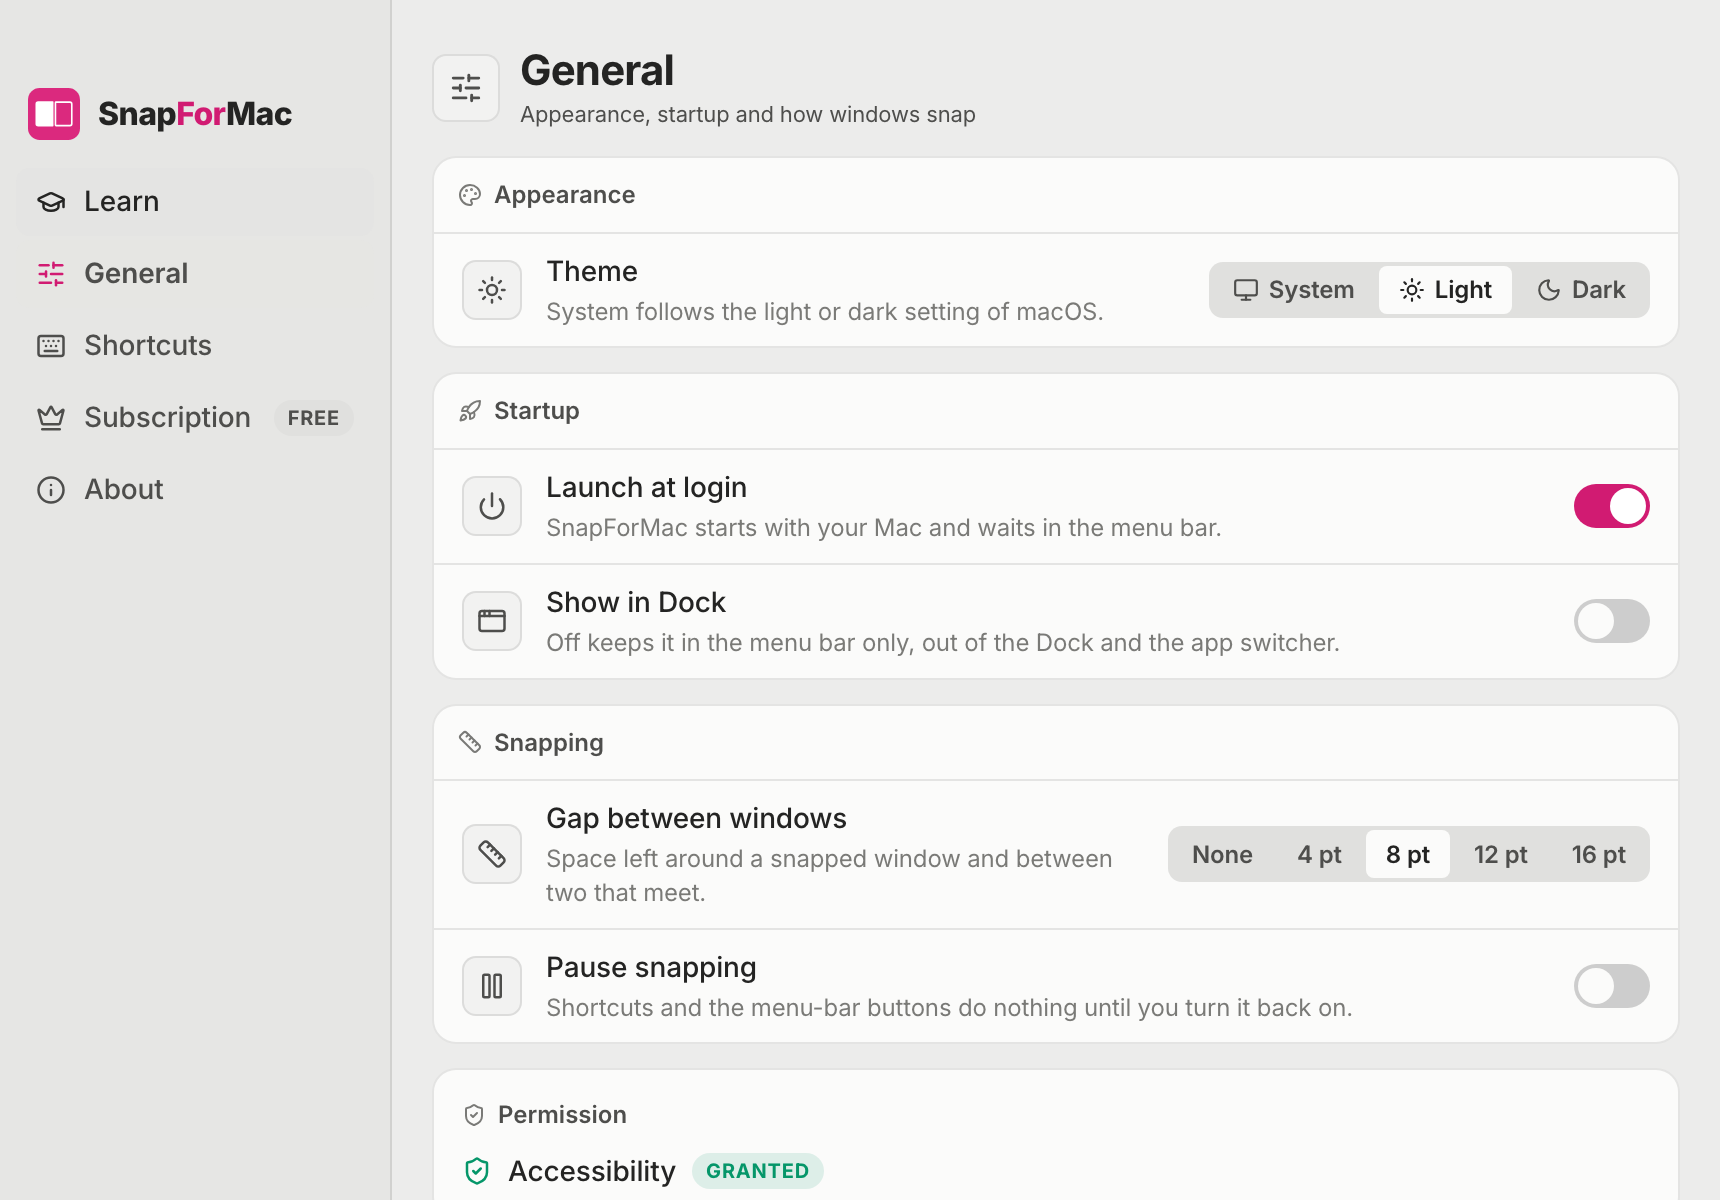
Task: Click the shield icon in Permission header
Action: (474, 1115)
